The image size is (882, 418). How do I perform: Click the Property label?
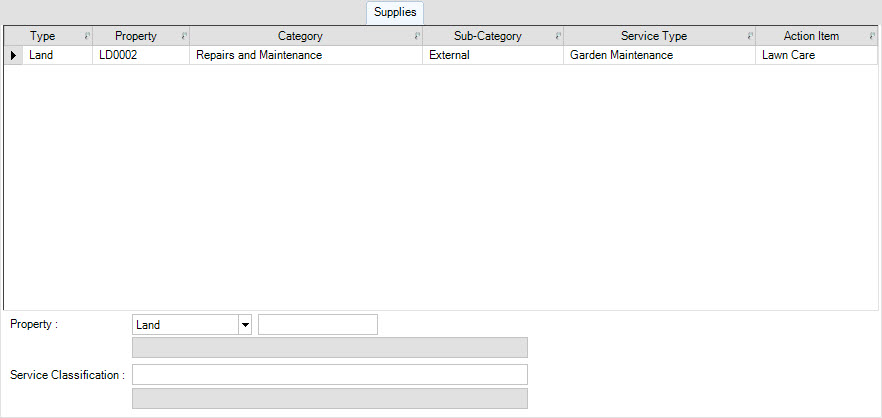click(34, 325)
